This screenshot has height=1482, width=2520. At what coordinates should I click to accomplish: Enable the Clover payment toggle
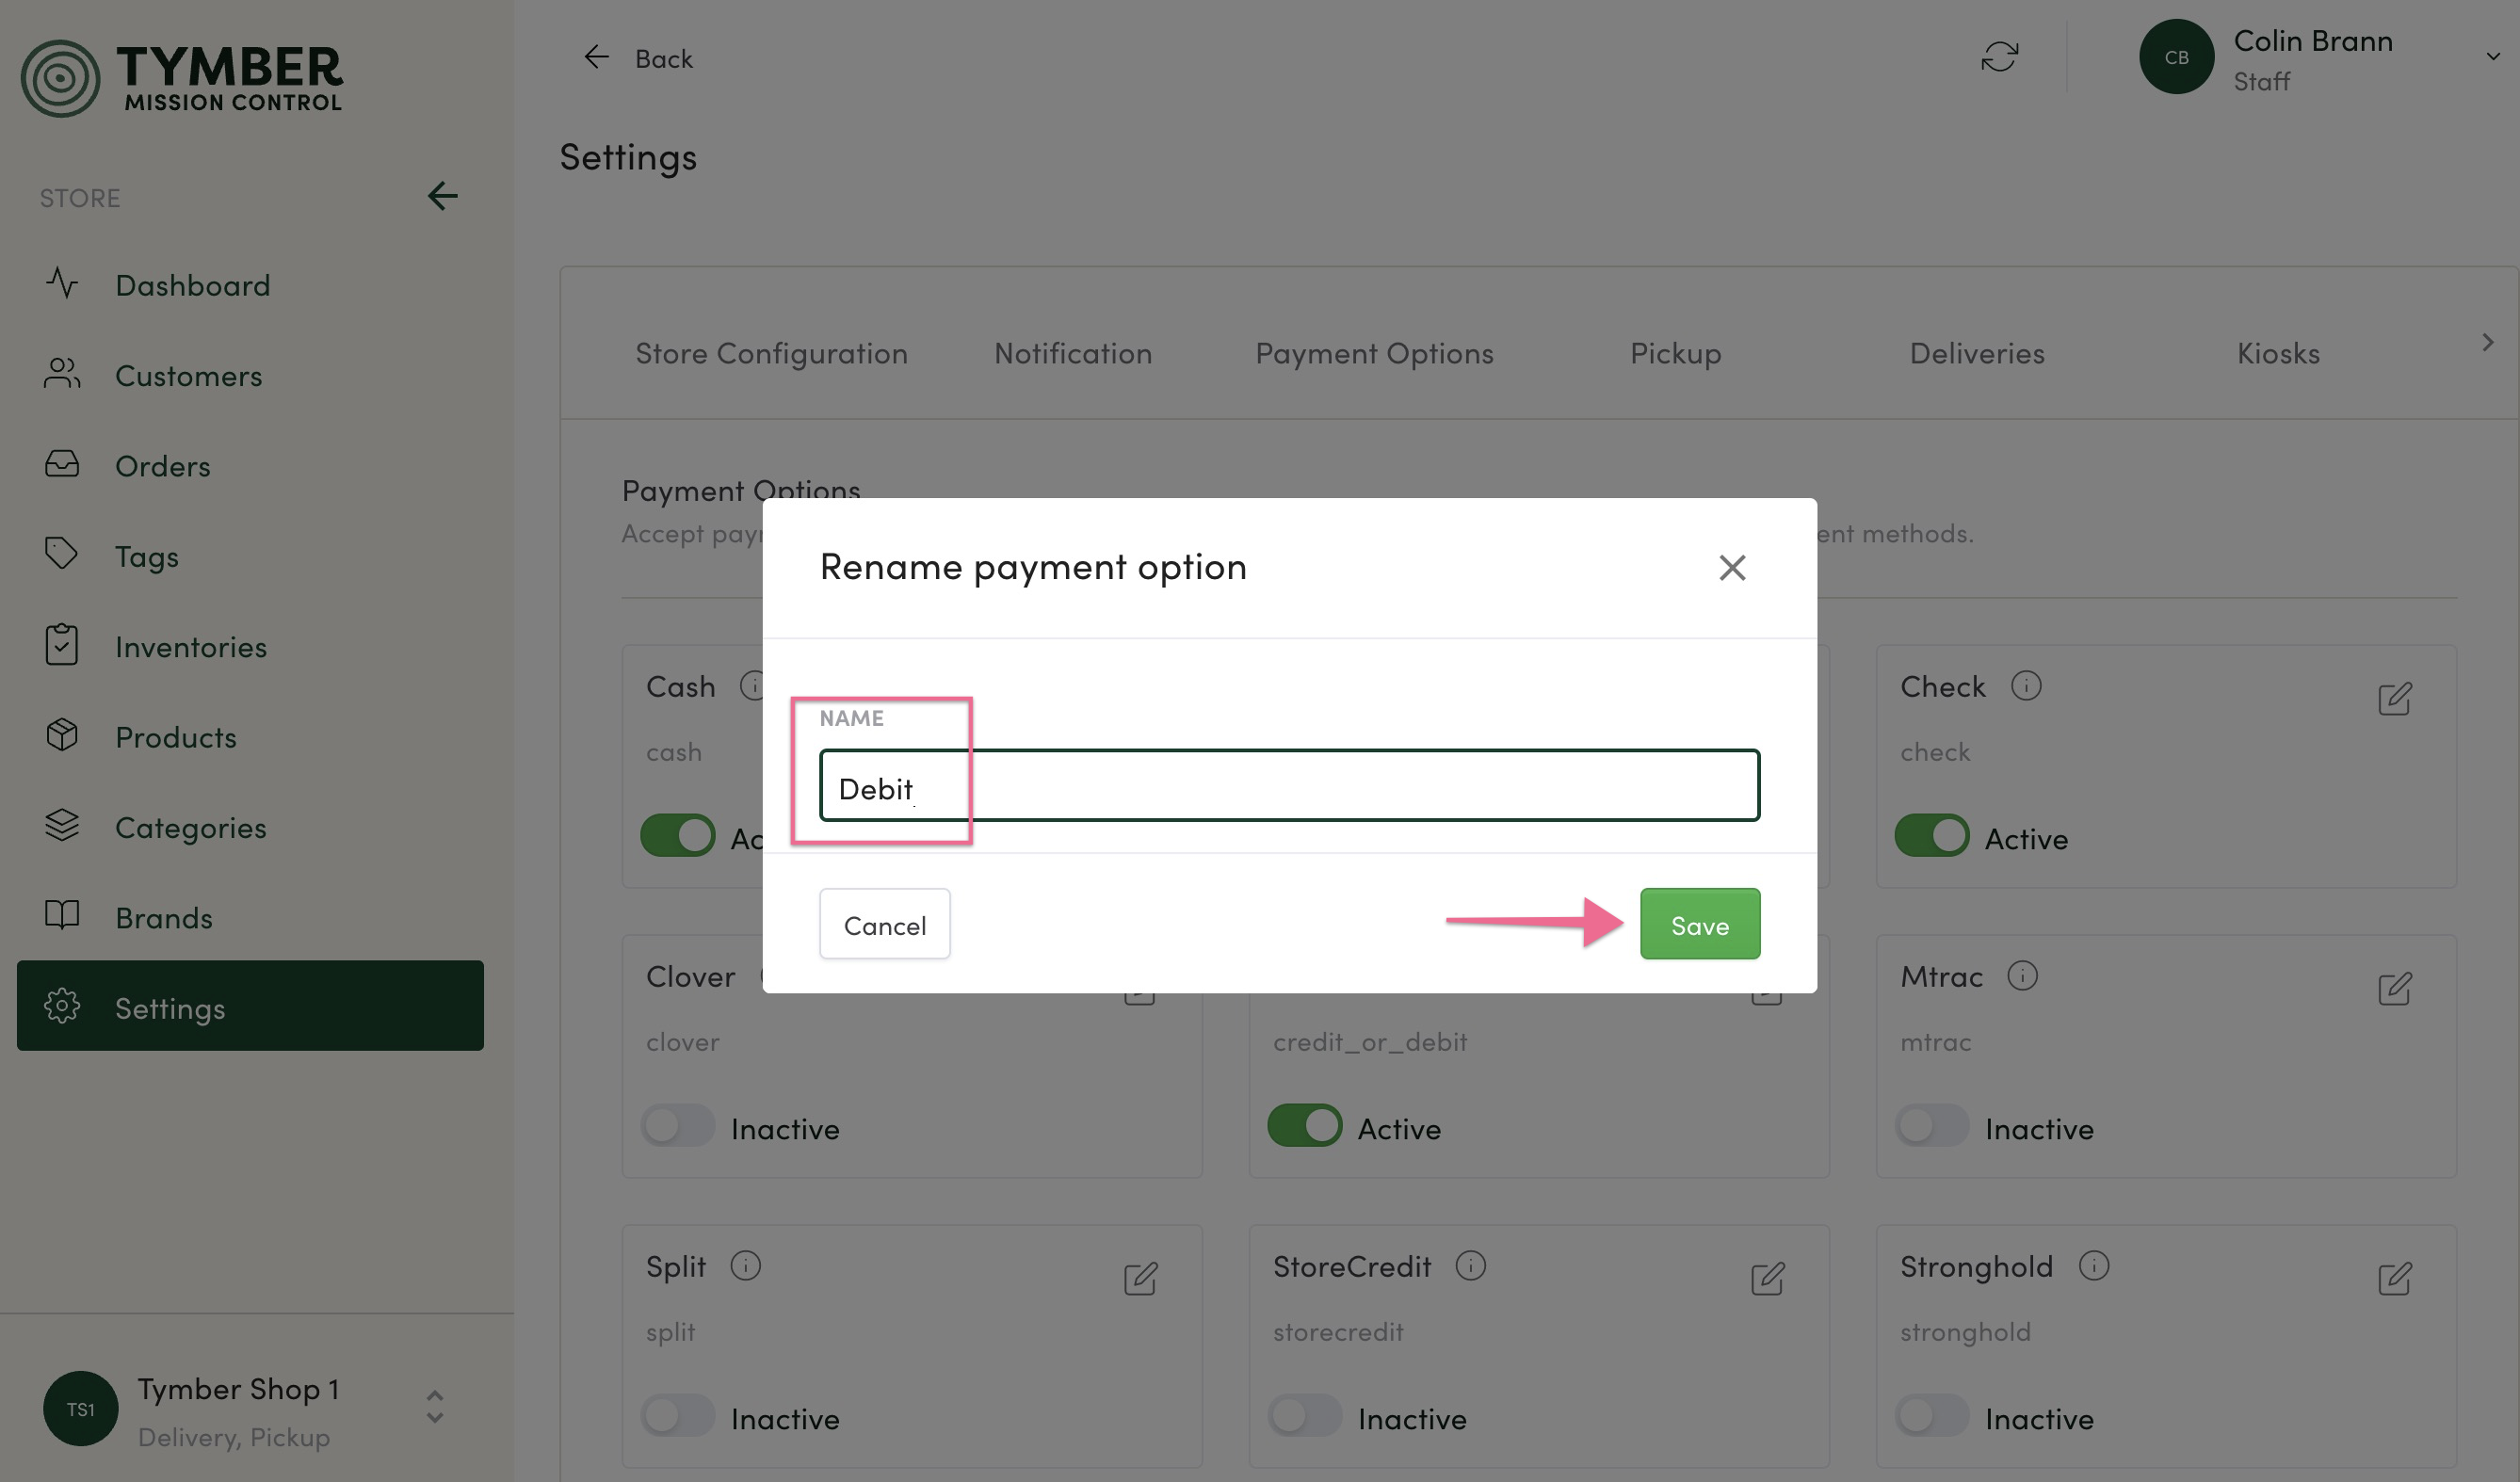[678, 1126]
